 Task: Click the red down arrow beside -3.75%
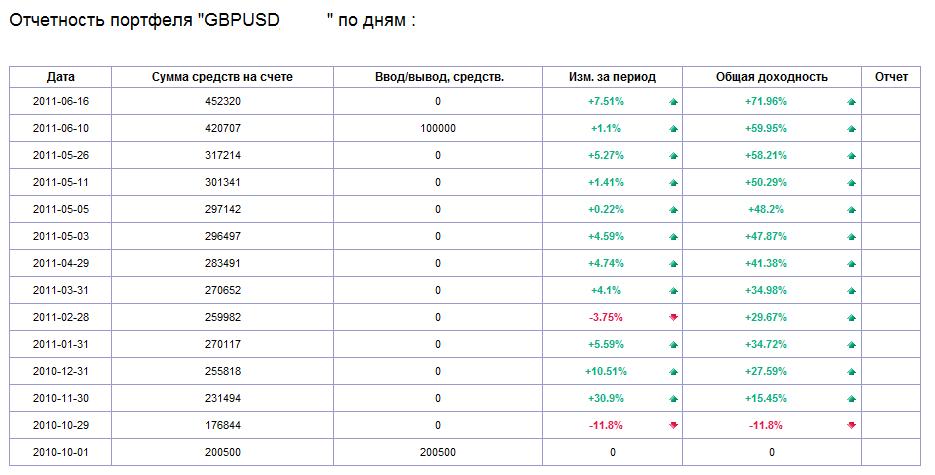pyautogui.click(x=673, y=318)
